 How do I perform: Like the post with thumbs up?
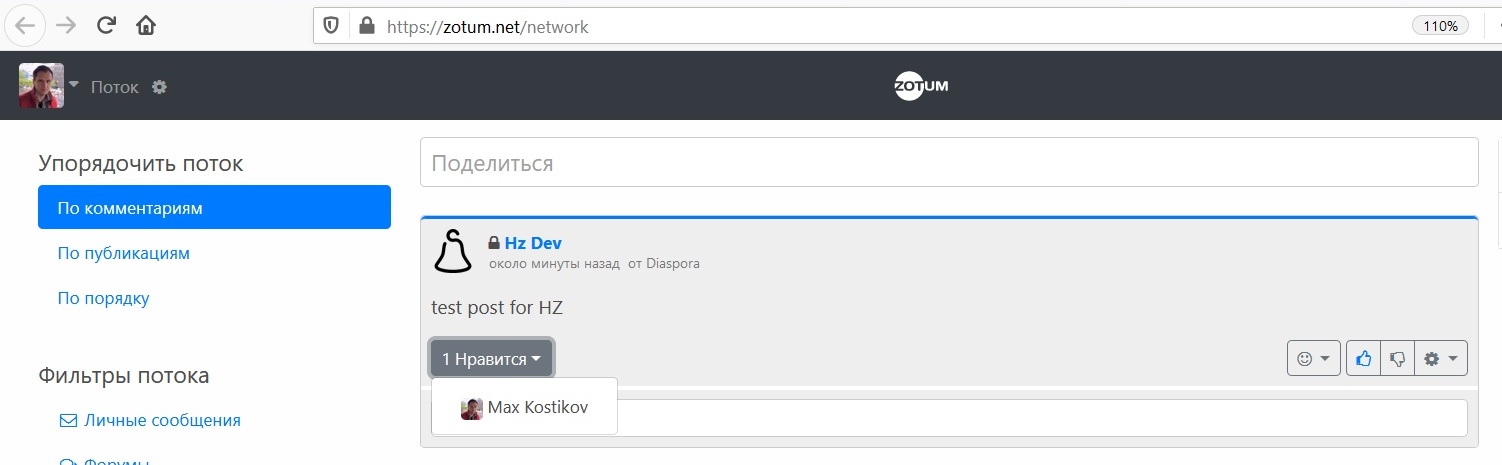[1363, 358]
